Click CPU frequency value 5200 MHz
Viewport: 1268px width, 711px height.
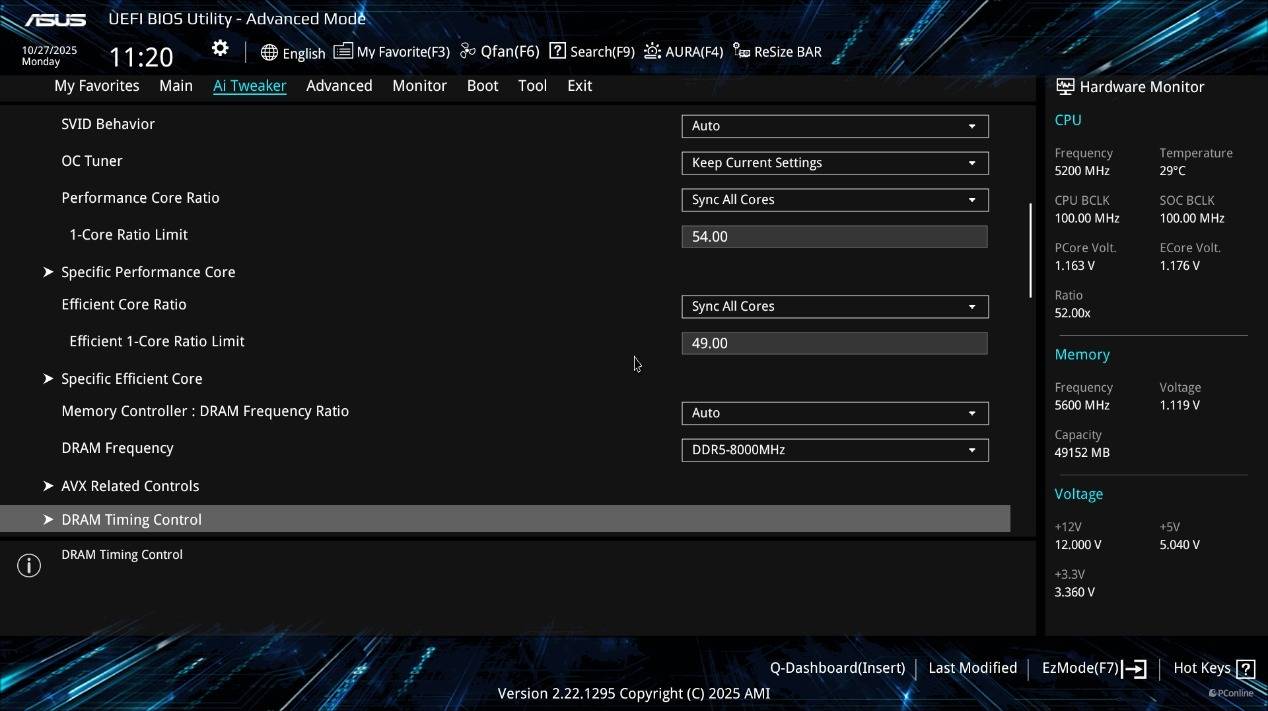1082,171
